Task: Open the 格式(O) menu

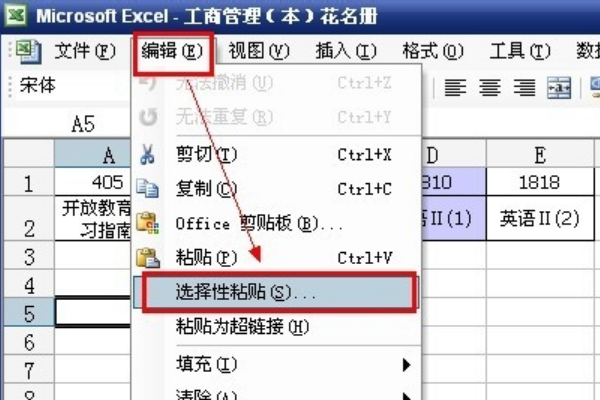Action: (x=433, y=51)
